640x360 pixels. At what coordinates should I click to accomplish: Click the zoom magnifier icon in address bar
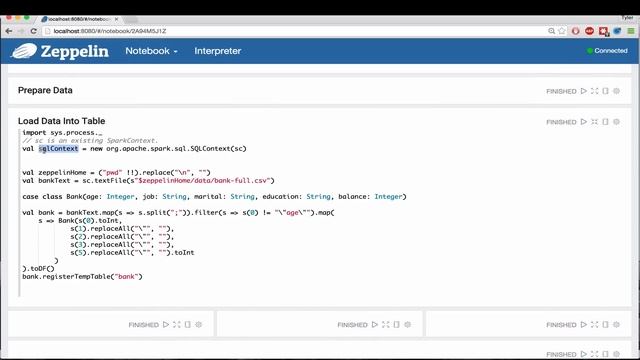(x=551, y=31)
